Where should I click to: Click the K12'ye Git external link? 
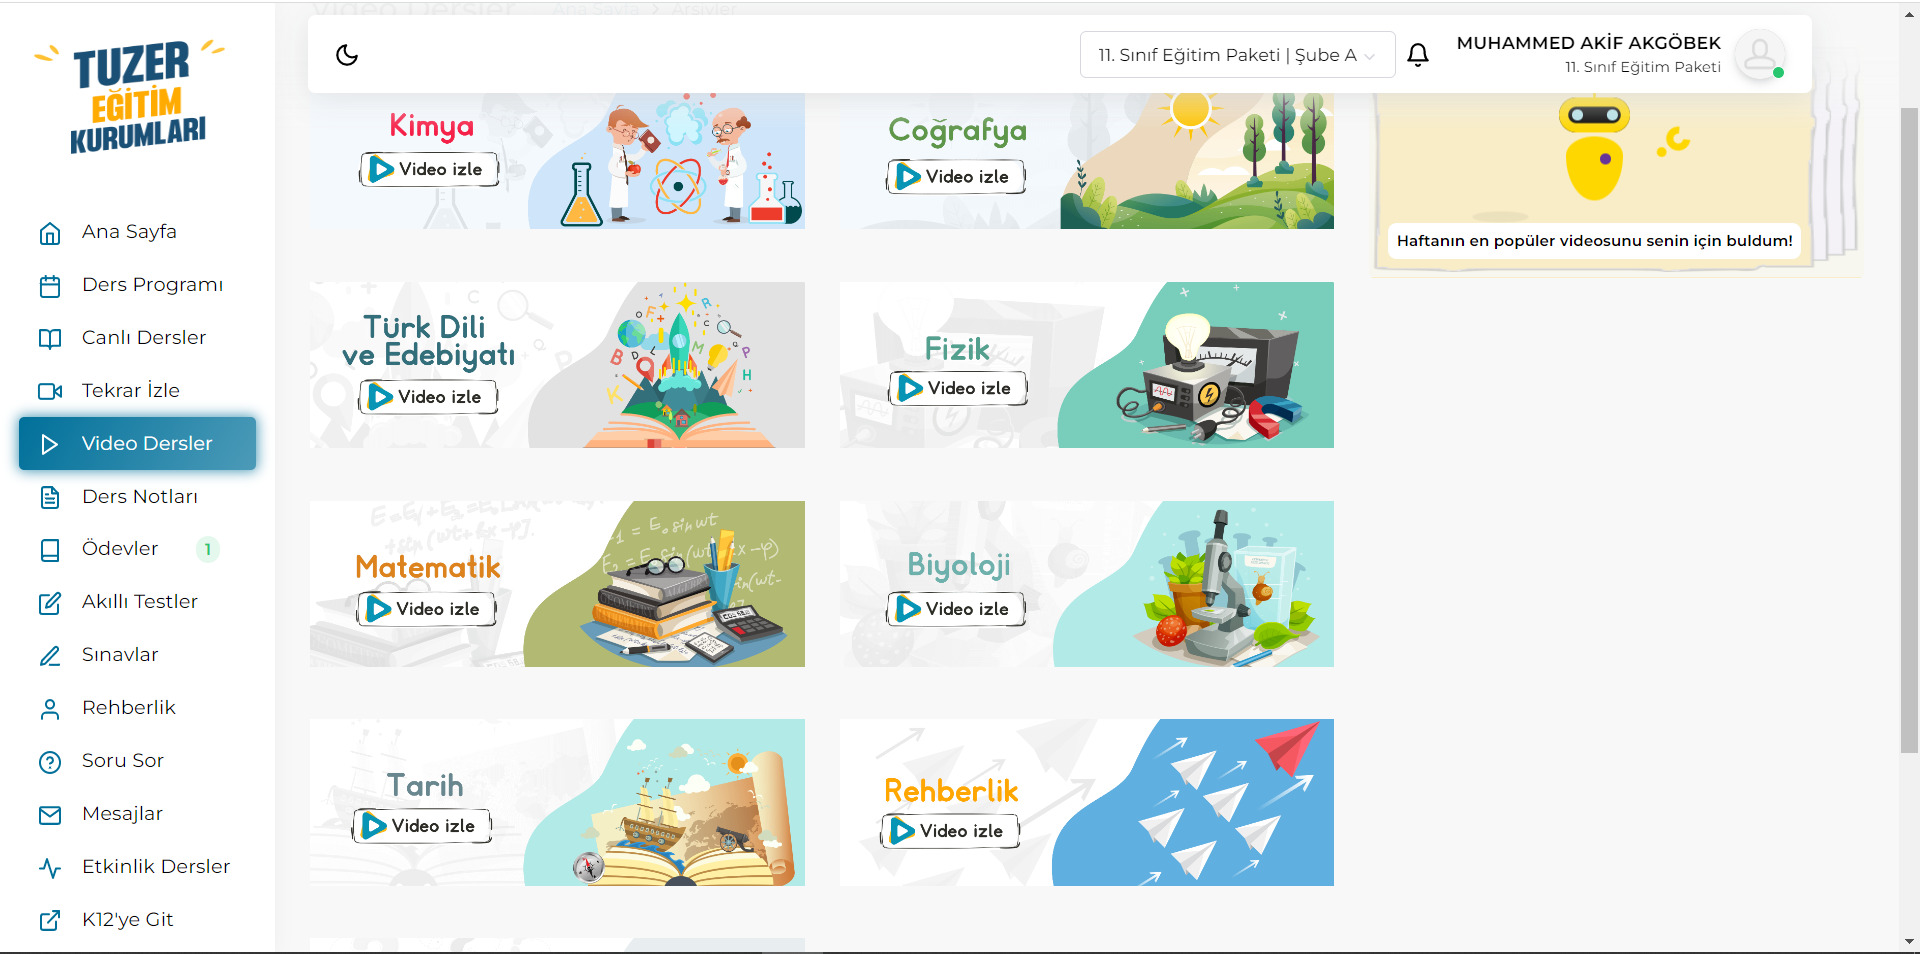(127, 920)
